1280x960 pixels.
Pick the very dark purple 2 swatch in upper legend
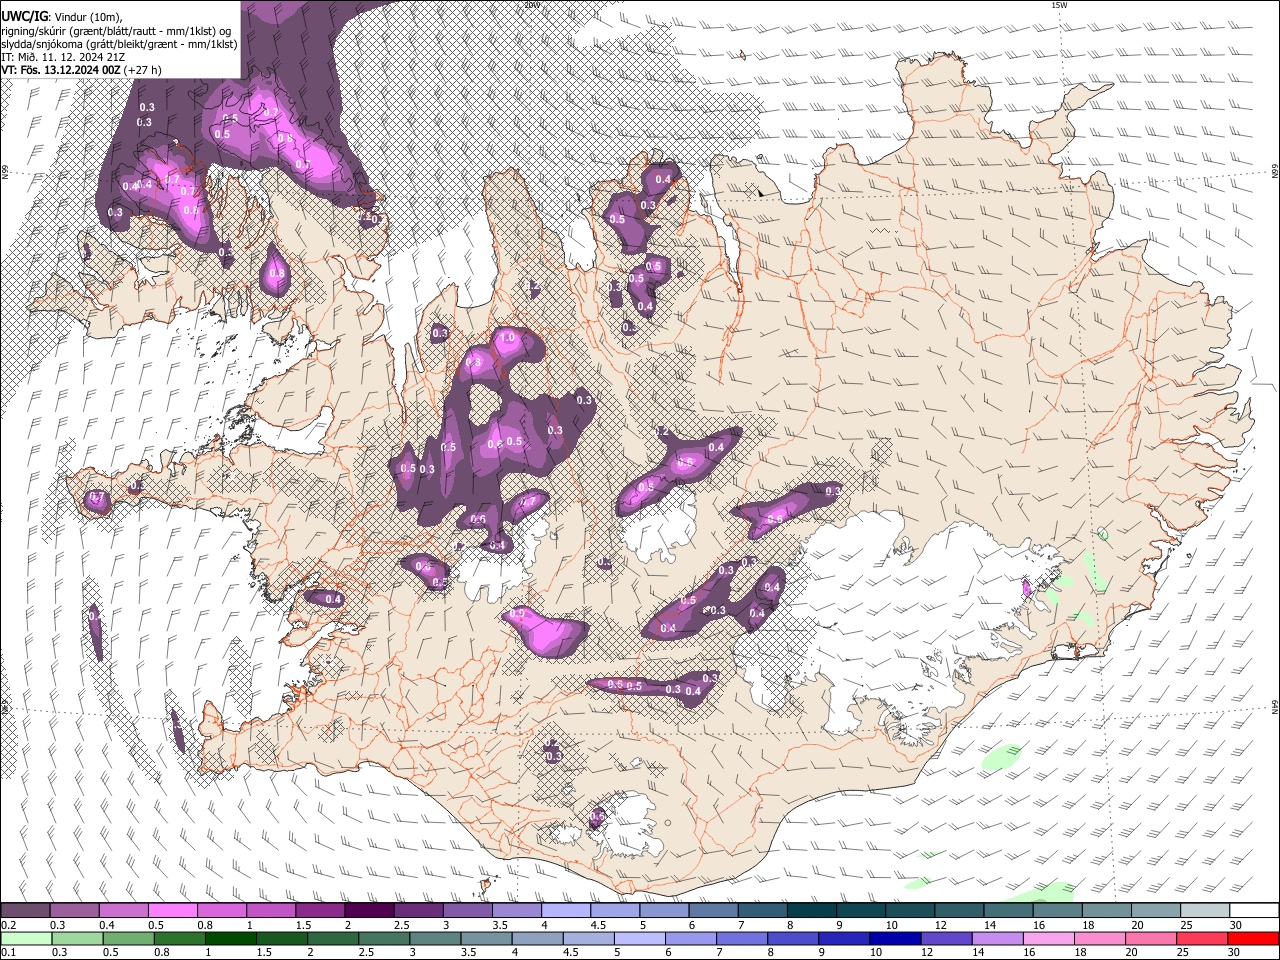[370, 911]
